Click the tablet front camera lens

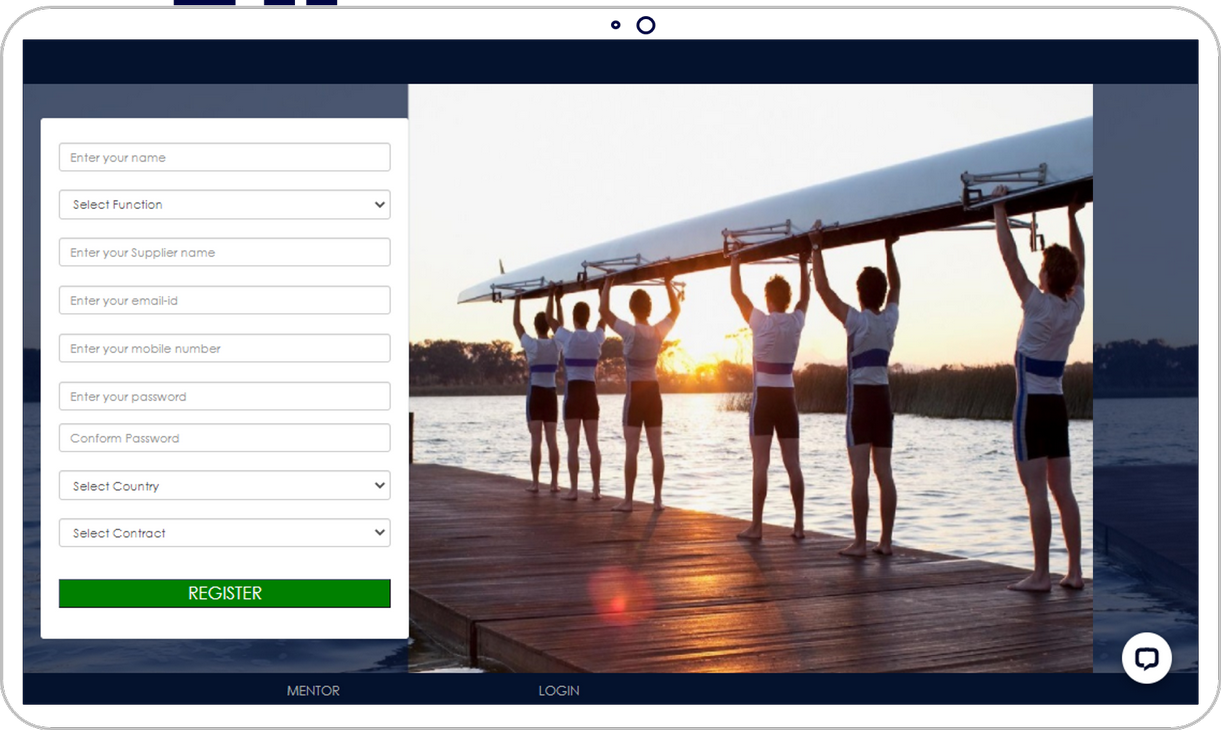pyautogui.click(x=646, y=25)
